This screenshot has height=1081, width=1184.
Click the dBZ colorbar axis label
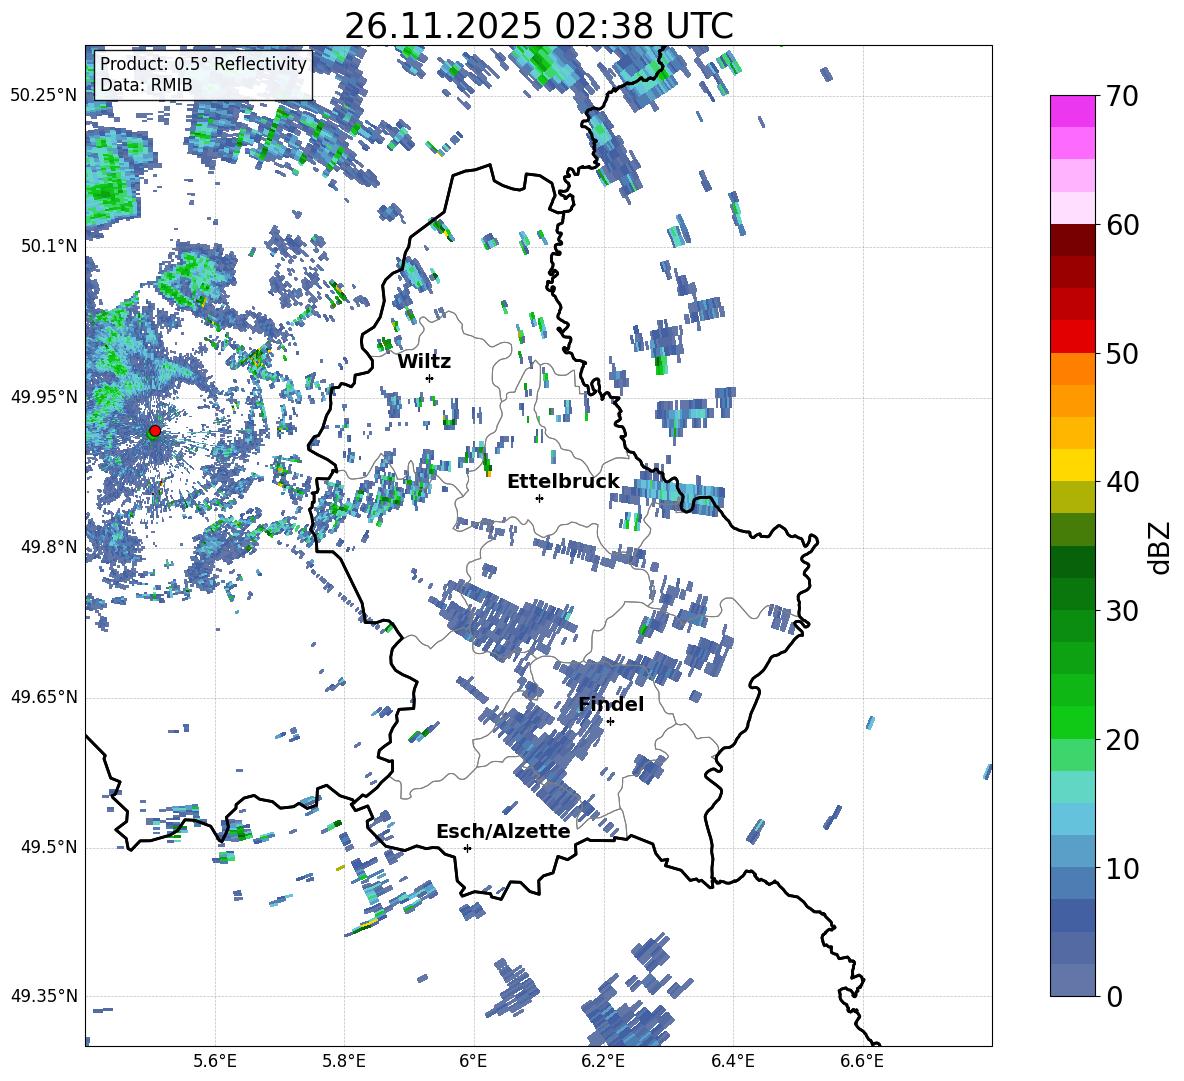tap(1161, 547)
